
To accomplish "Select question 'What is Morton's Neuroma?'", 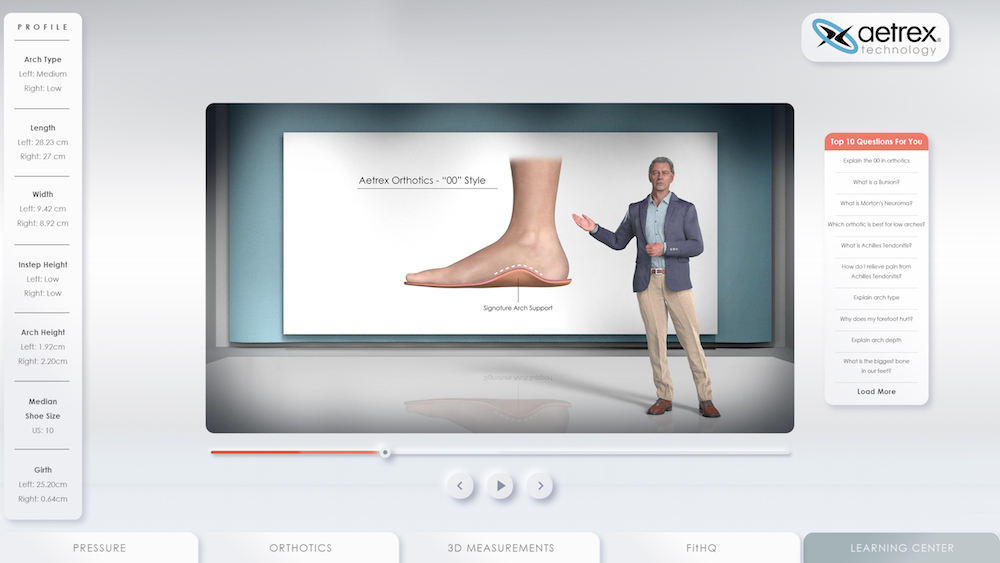I will [x=876, y=203].
